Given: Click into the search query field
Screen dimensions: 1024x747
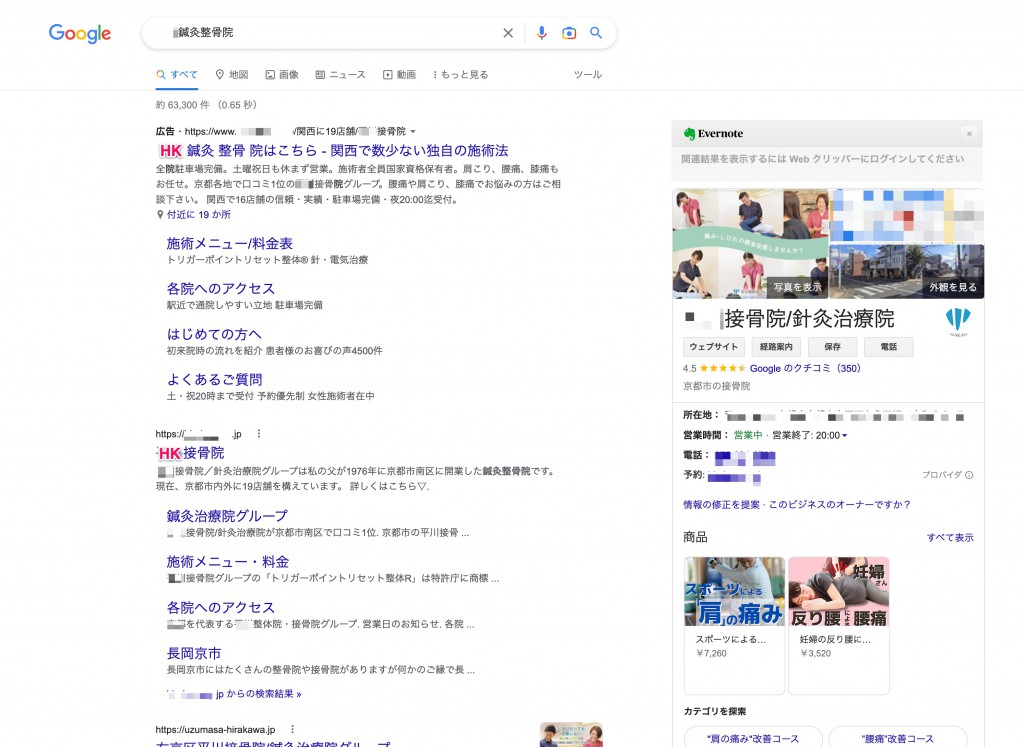Looking at the screenshot, I should click(333, 33).
